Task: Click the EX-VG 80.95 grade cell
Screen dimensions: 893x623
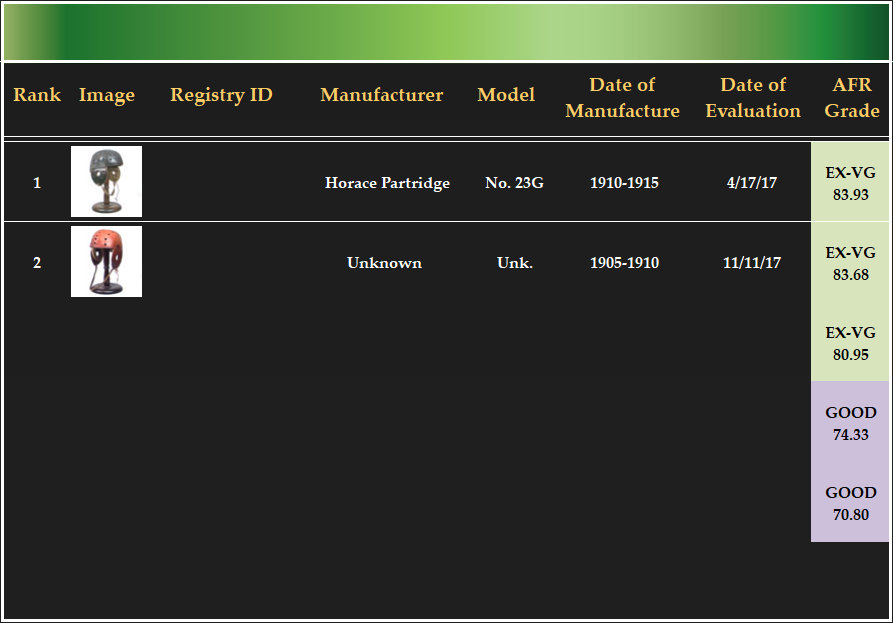Action: click(x=850, y=343)
